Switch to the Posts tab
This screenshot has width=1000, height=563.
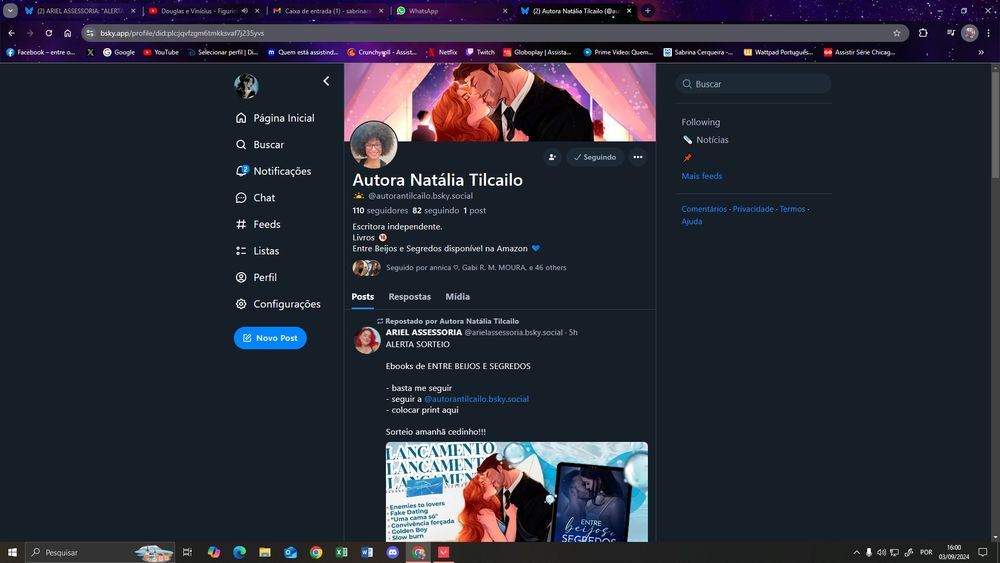363,296
